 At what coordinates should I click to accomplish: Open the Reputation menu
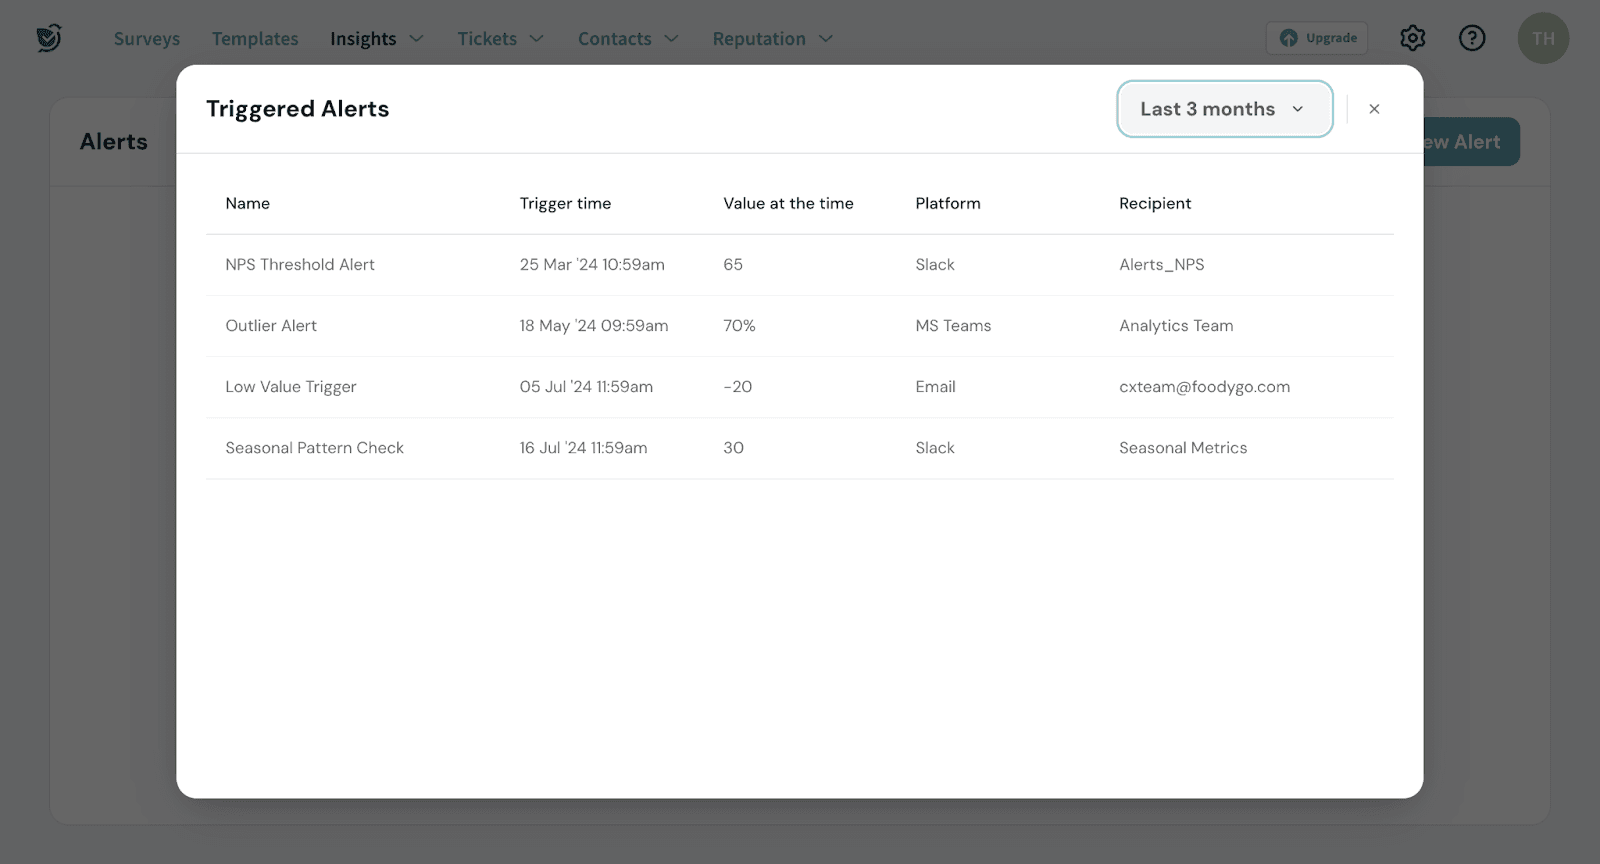pos(772,39)
